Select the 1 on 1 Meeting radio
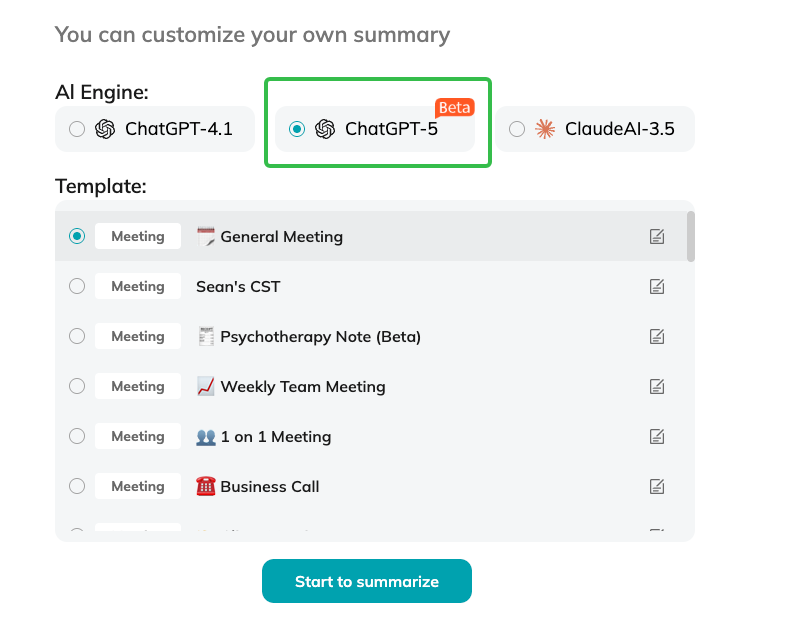 click(77, 437)
